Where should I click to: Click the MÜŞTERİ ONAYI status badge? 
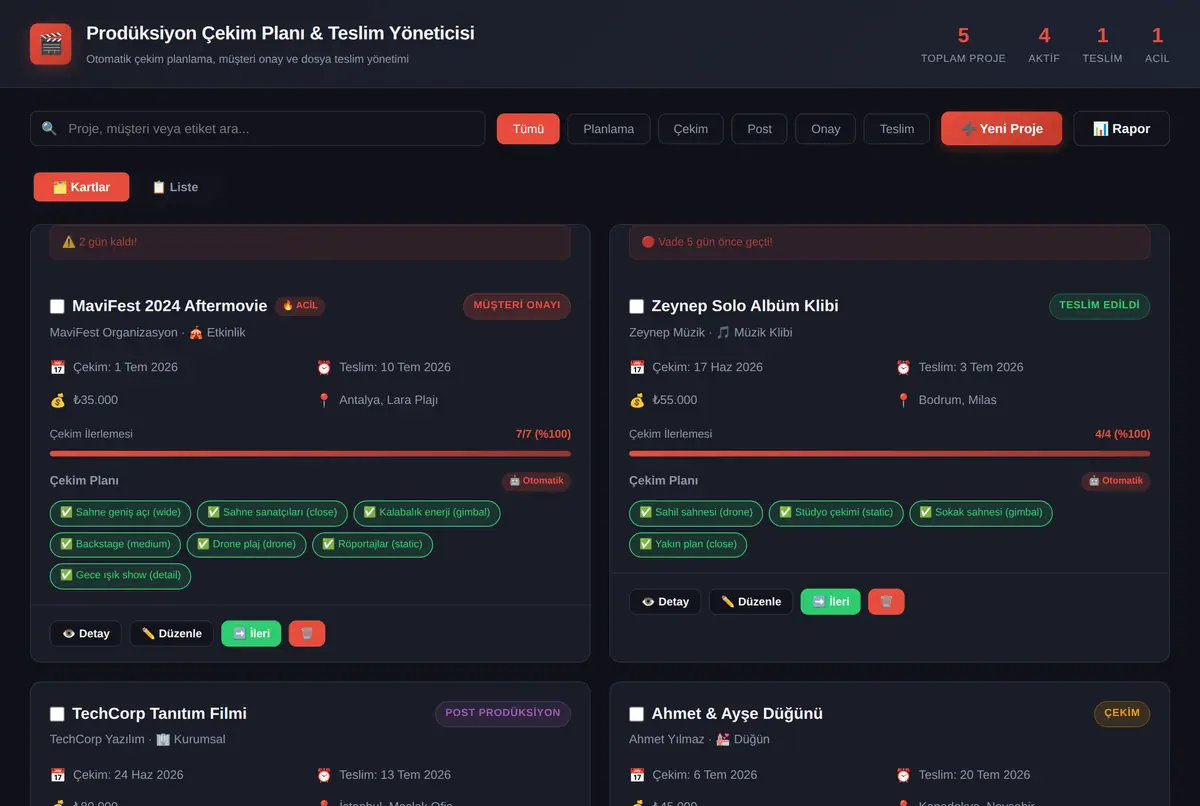pyautogui.click(x=517, y=306)
